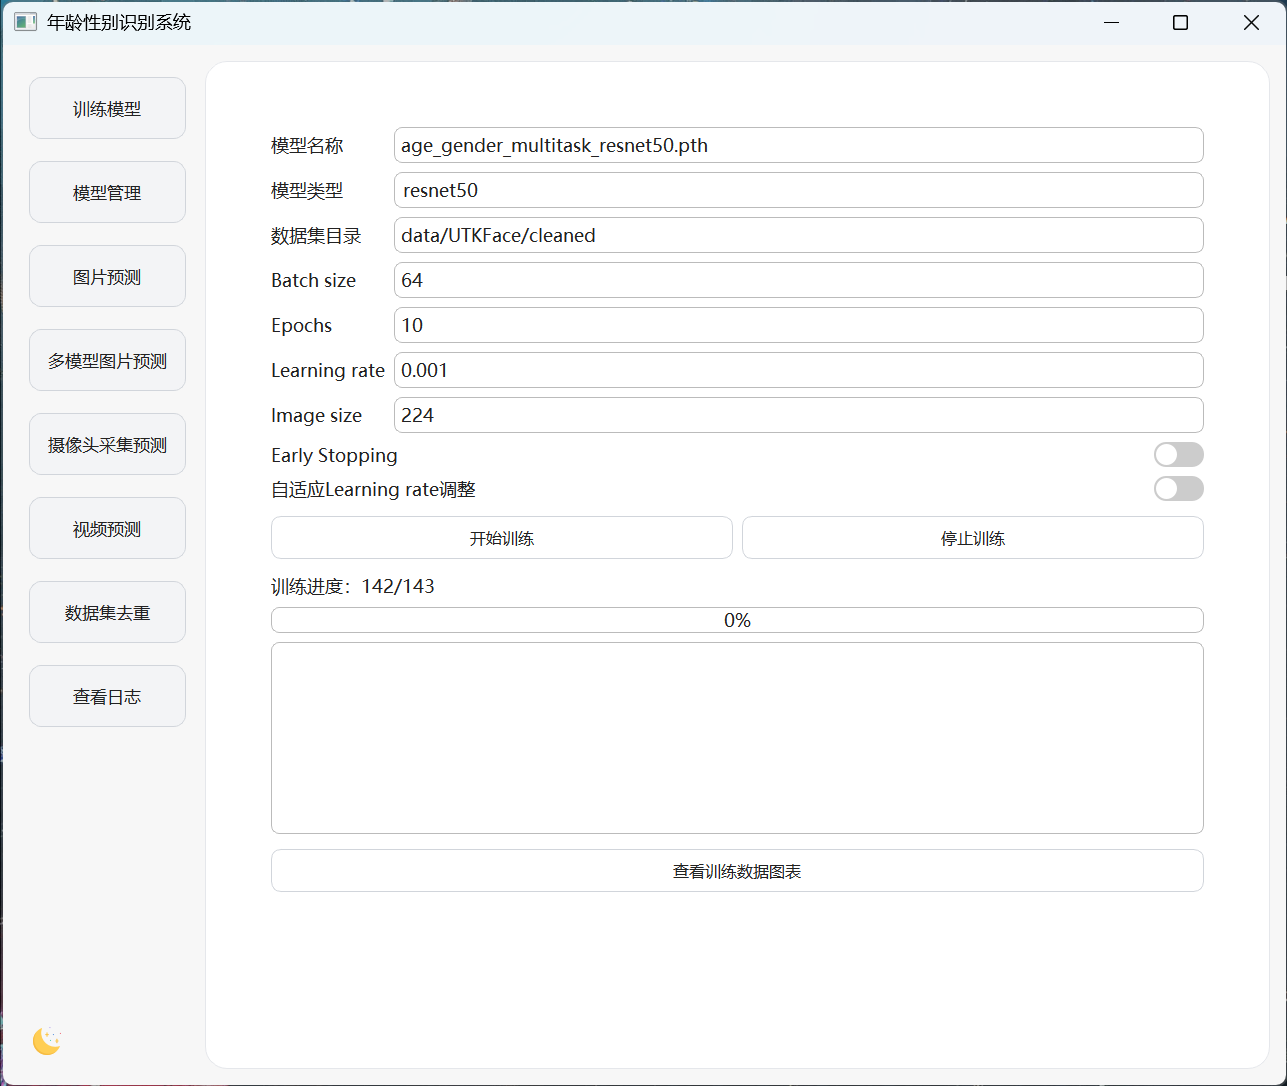The image size is (1287, 1086).
Task: Open 数据集去重 from sidebar
Action: 107,613
